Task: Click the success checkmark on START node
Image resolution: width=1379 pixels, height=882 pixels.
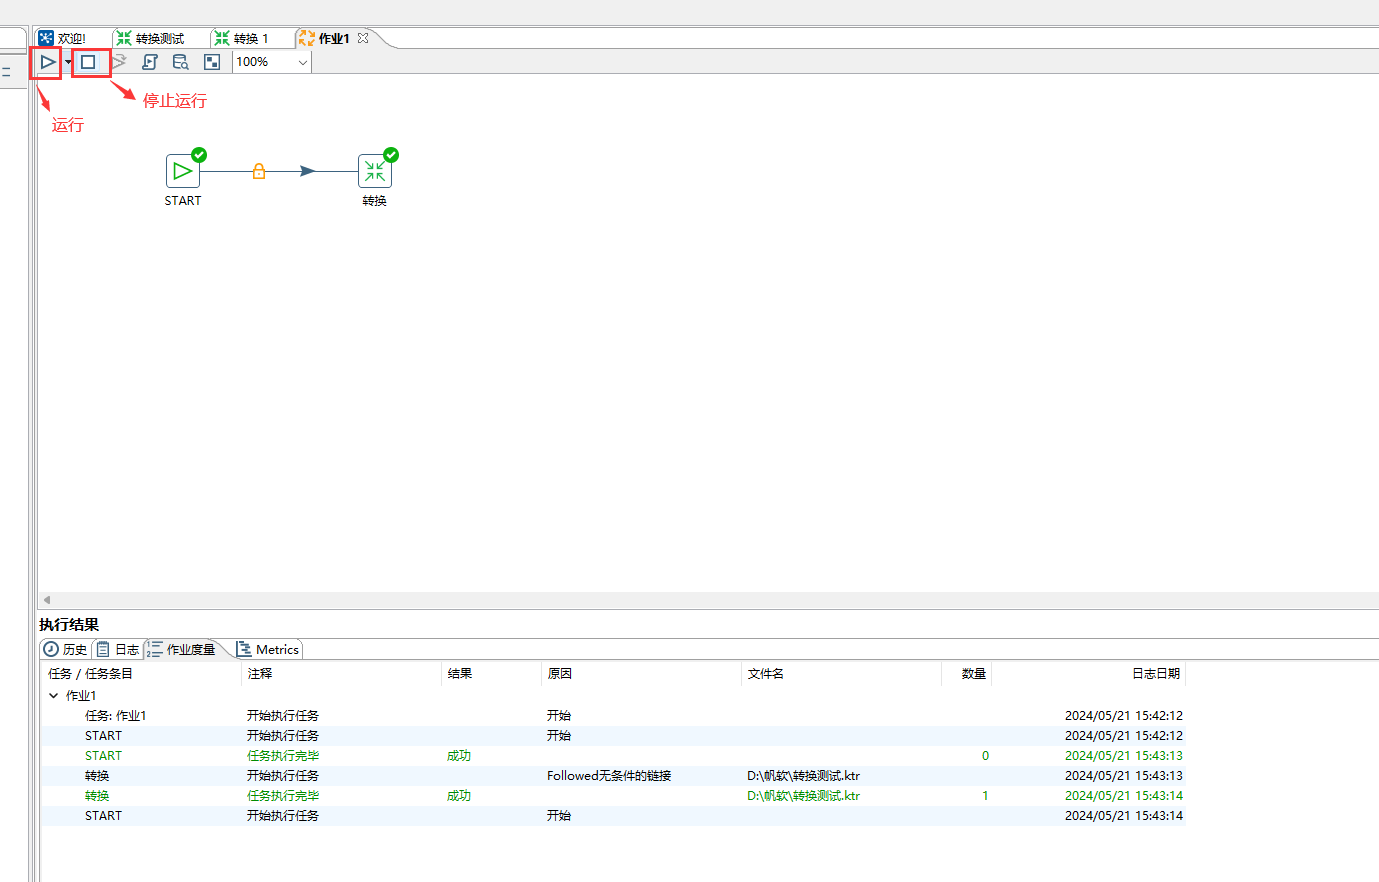Action: point(199,155)
